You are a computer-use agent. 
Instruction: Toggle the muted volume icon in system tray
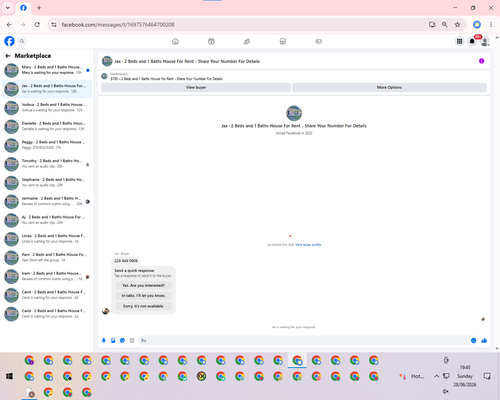click(x=446, y=391)
